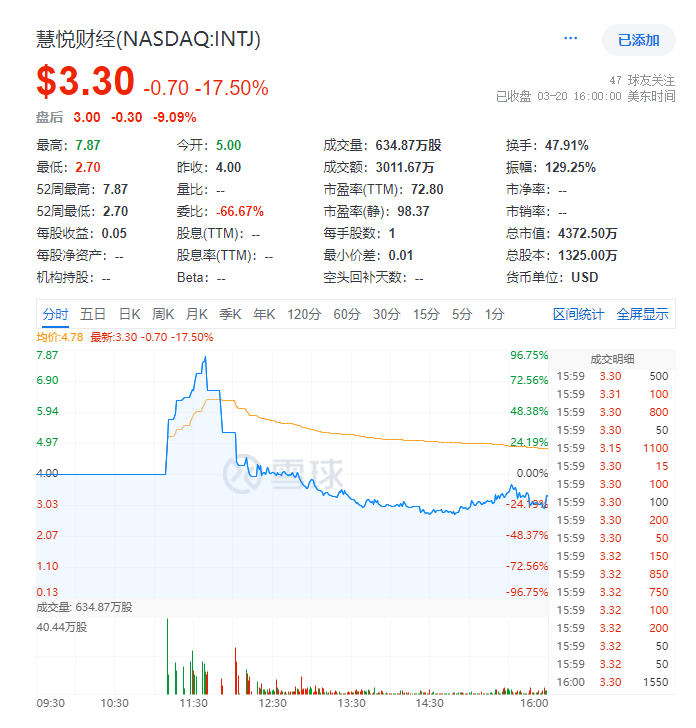This screenshot has height=728, width=696.
Task: Click the 总股本 value 1325.00万
Action: (587, 255)
